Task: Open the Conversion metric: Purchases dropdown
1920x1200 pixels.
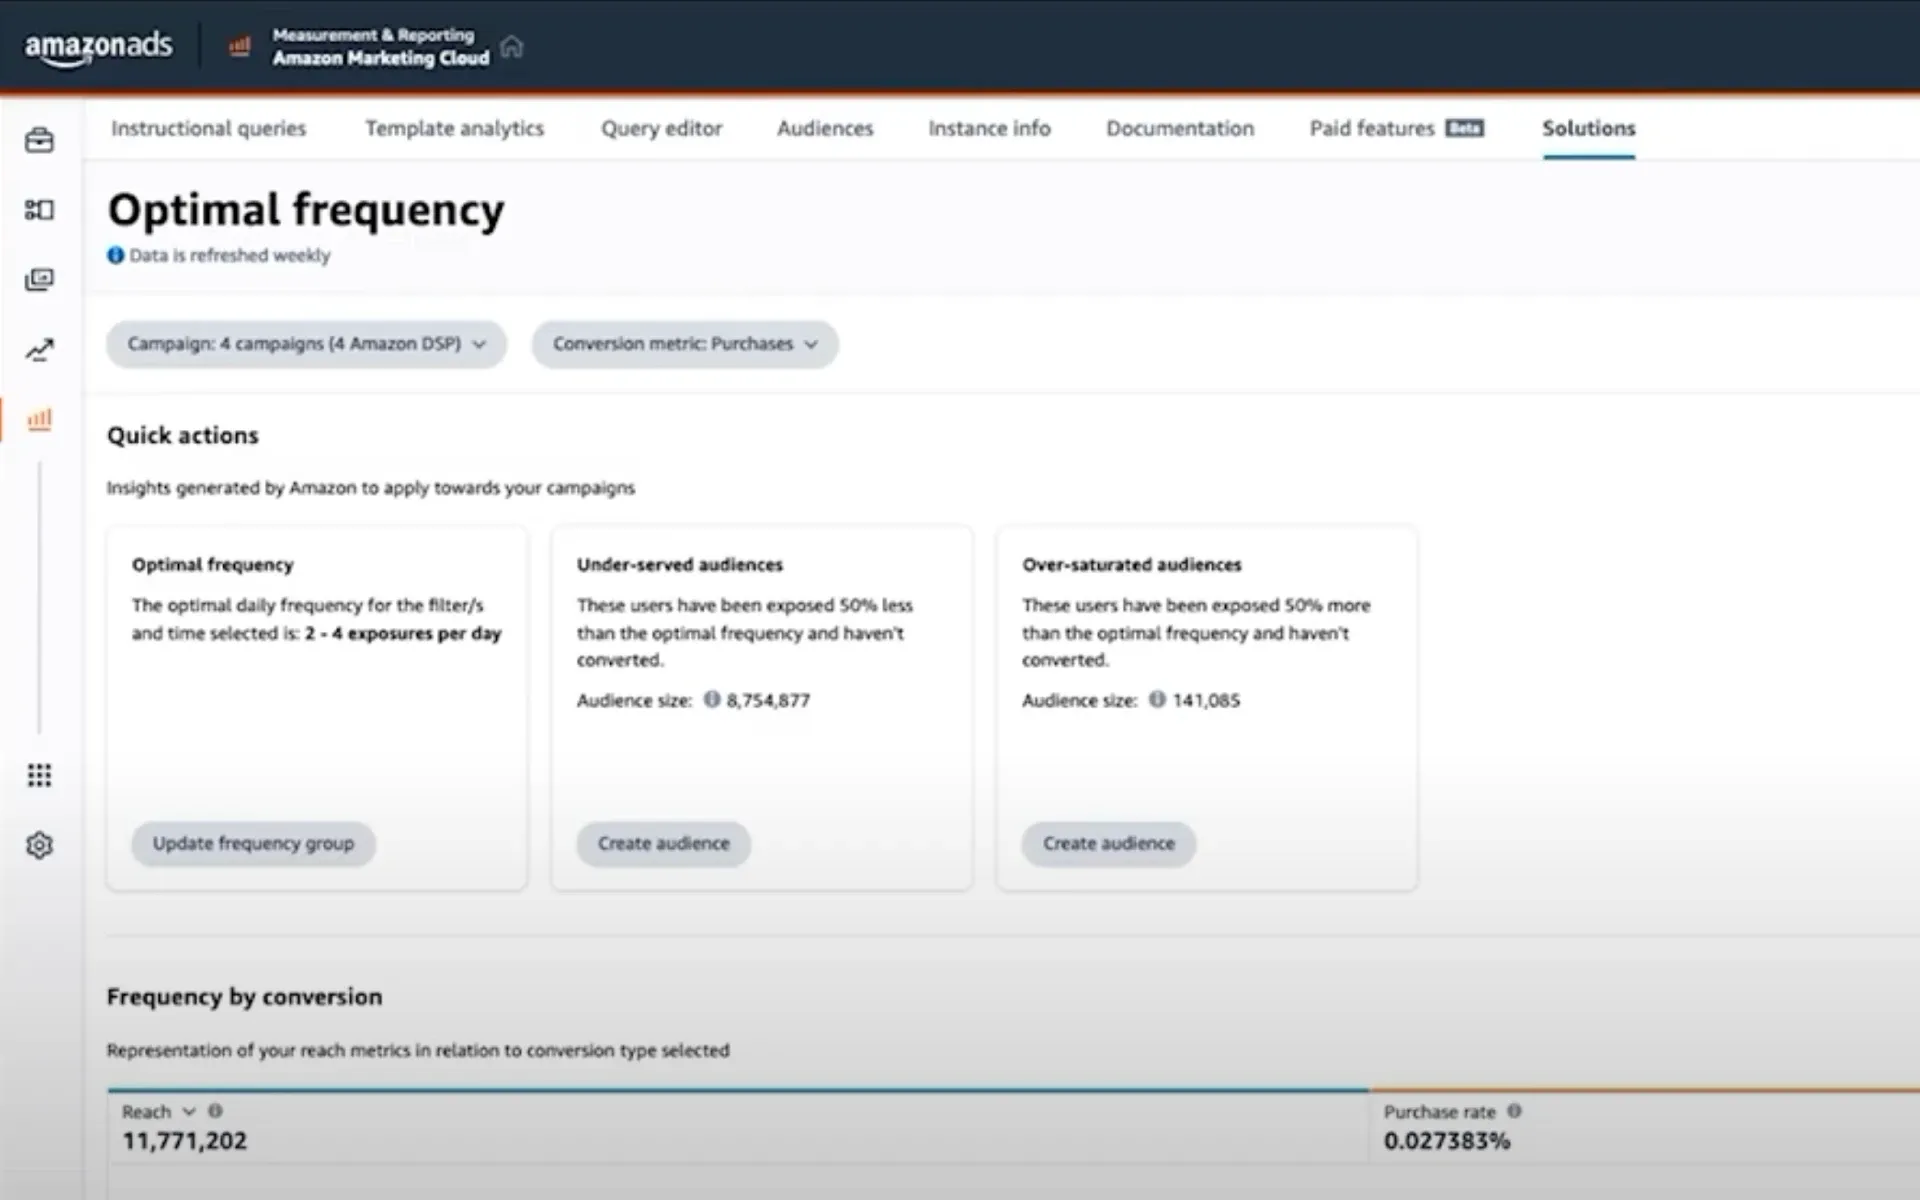Action: coord(683,344)
